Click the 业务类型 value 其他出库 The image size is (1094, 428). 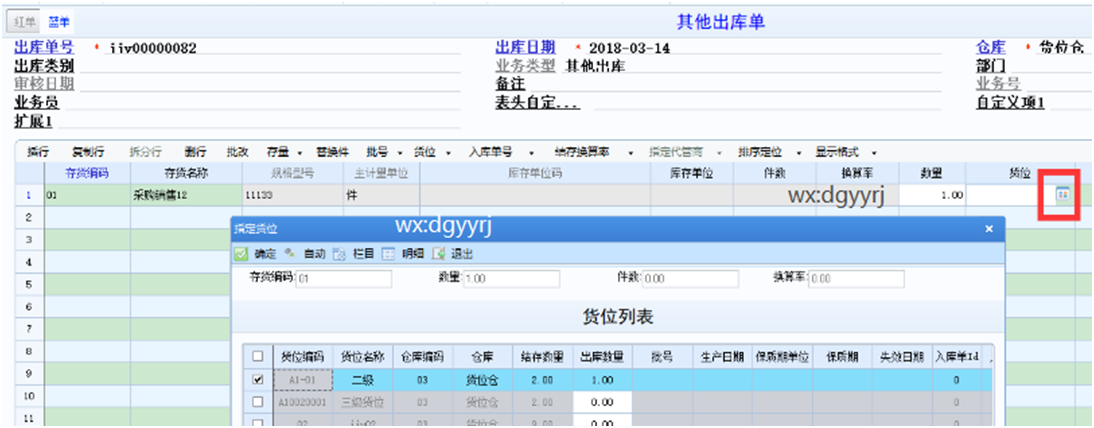595,66
